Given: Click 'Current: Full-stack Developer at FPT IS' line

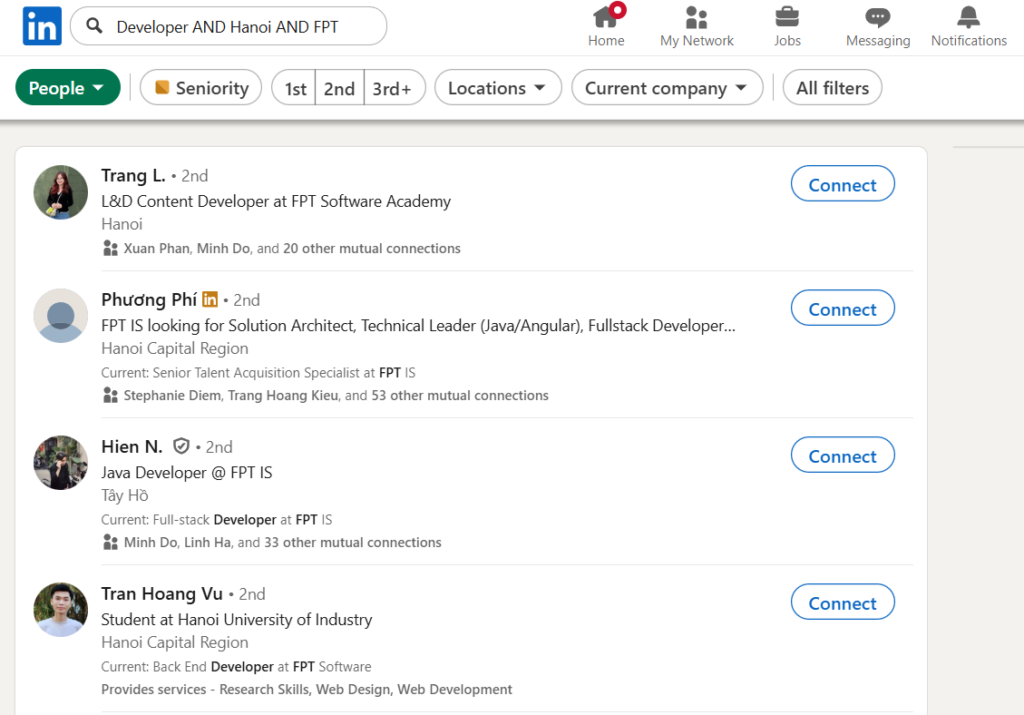Looking at the screenshot, I should pos(216,519).
